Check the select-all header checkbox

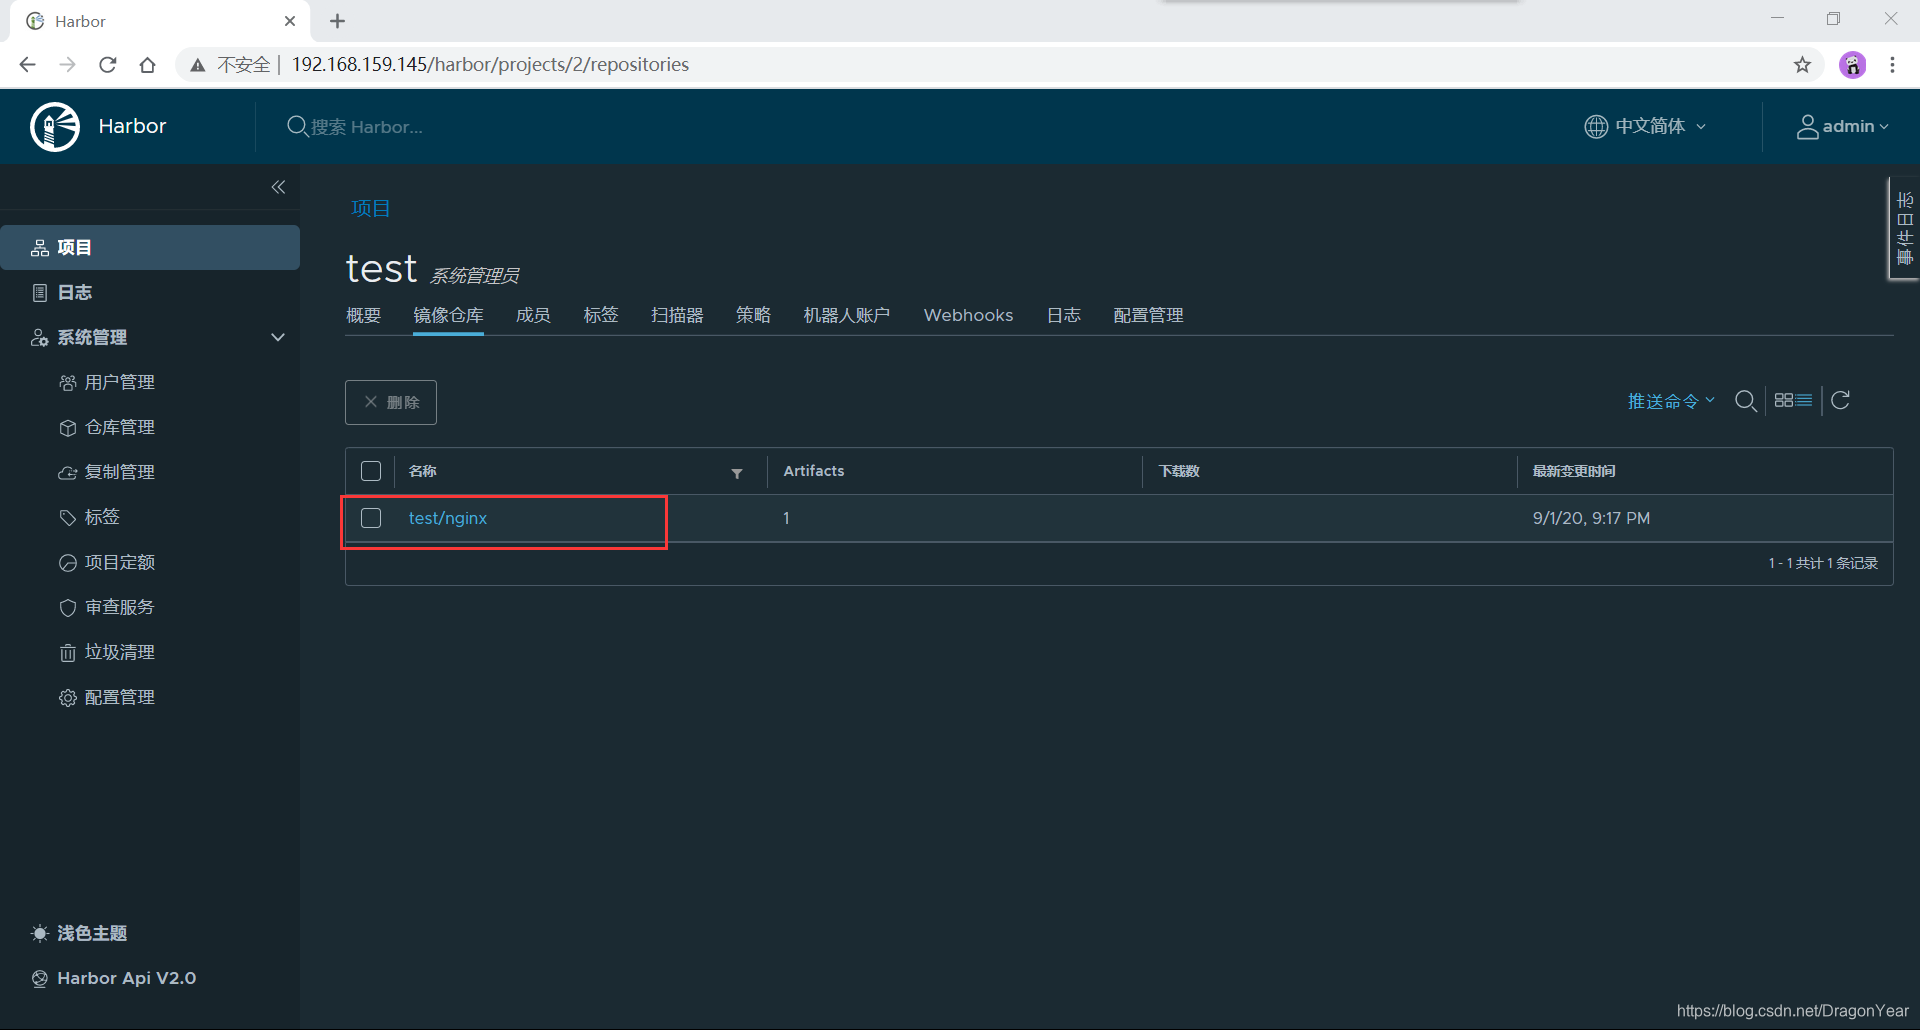(x=371, y=471)
